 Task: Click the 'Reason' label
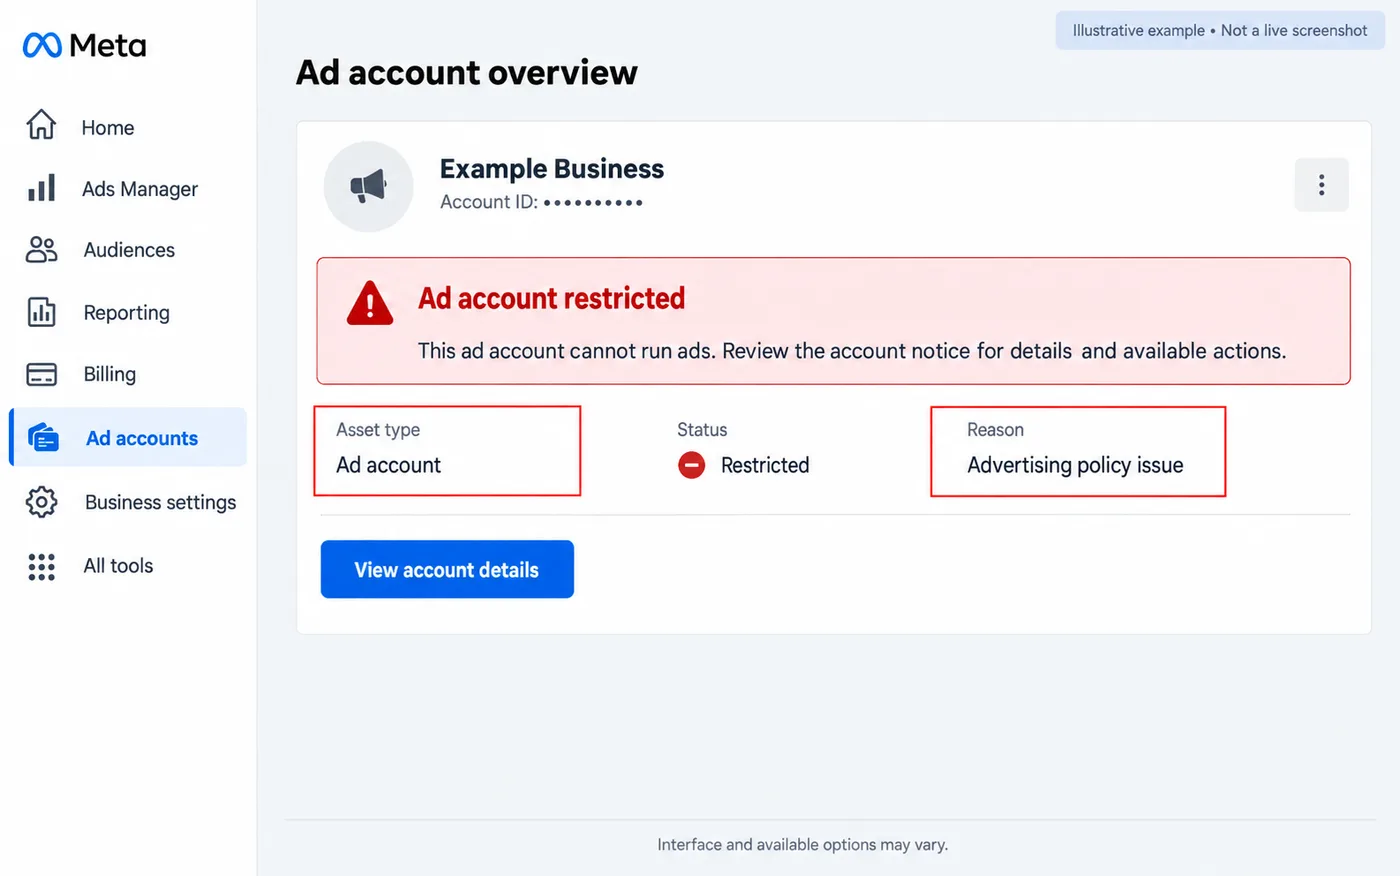[x=995, y=430]
